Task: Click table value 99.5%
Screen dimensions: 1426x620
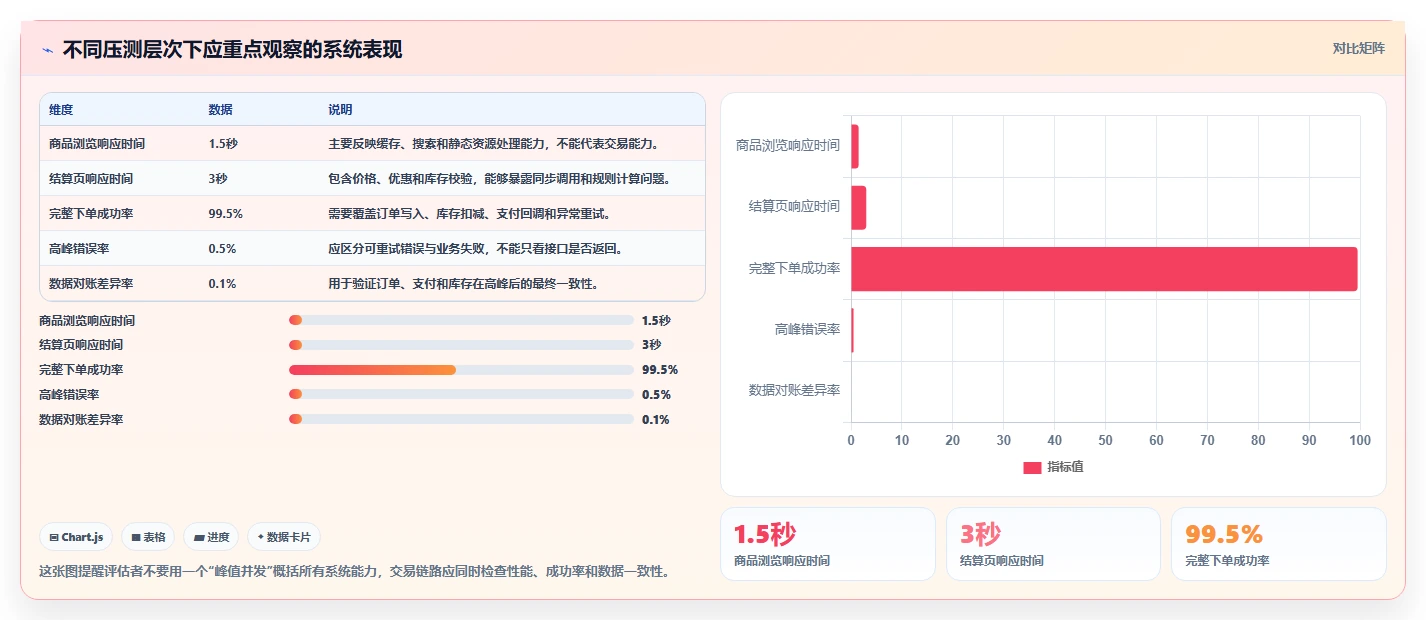Action: [x=225, y=214]
